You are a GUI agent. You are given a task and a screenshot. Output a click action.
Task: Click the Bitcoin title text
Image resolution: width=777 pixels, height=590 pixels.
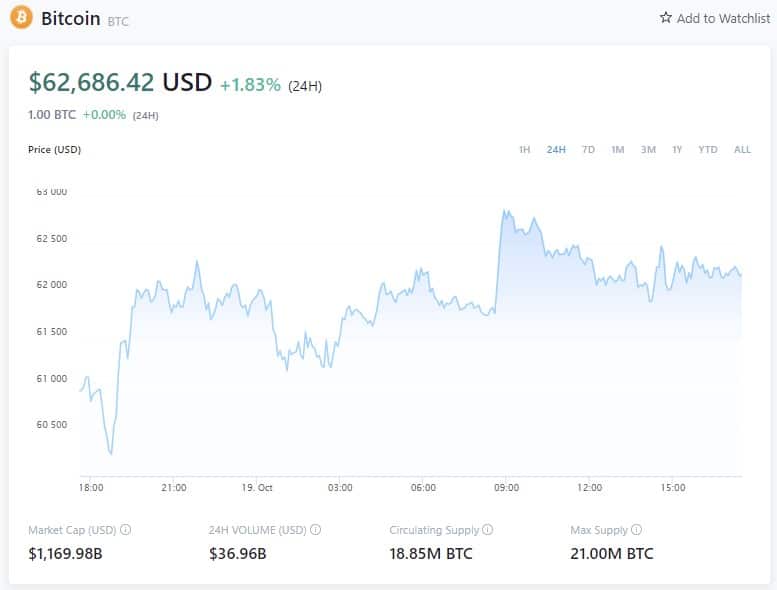[x=70, y=18]
